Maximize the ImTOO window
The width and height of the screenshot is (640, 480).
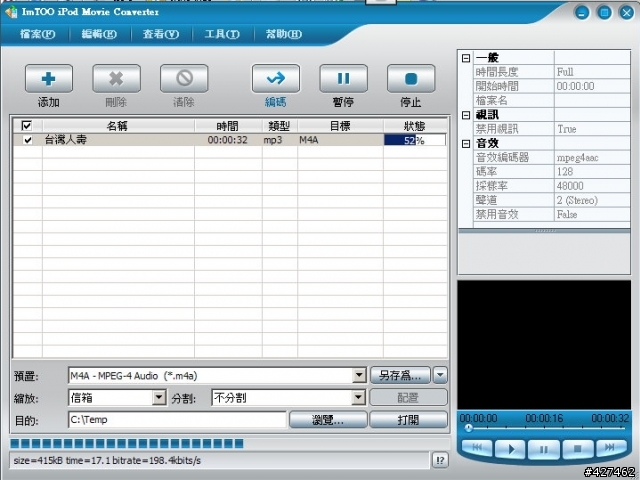click(x=604, y=13)
